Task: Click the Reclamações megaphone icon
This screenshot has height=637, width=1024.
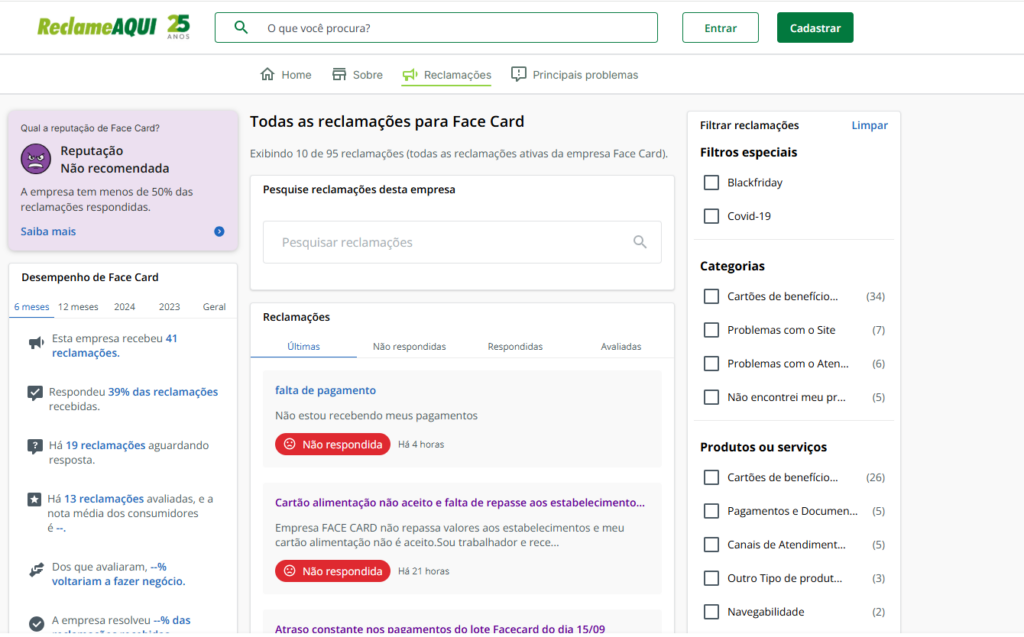Action: coord(409,74)
